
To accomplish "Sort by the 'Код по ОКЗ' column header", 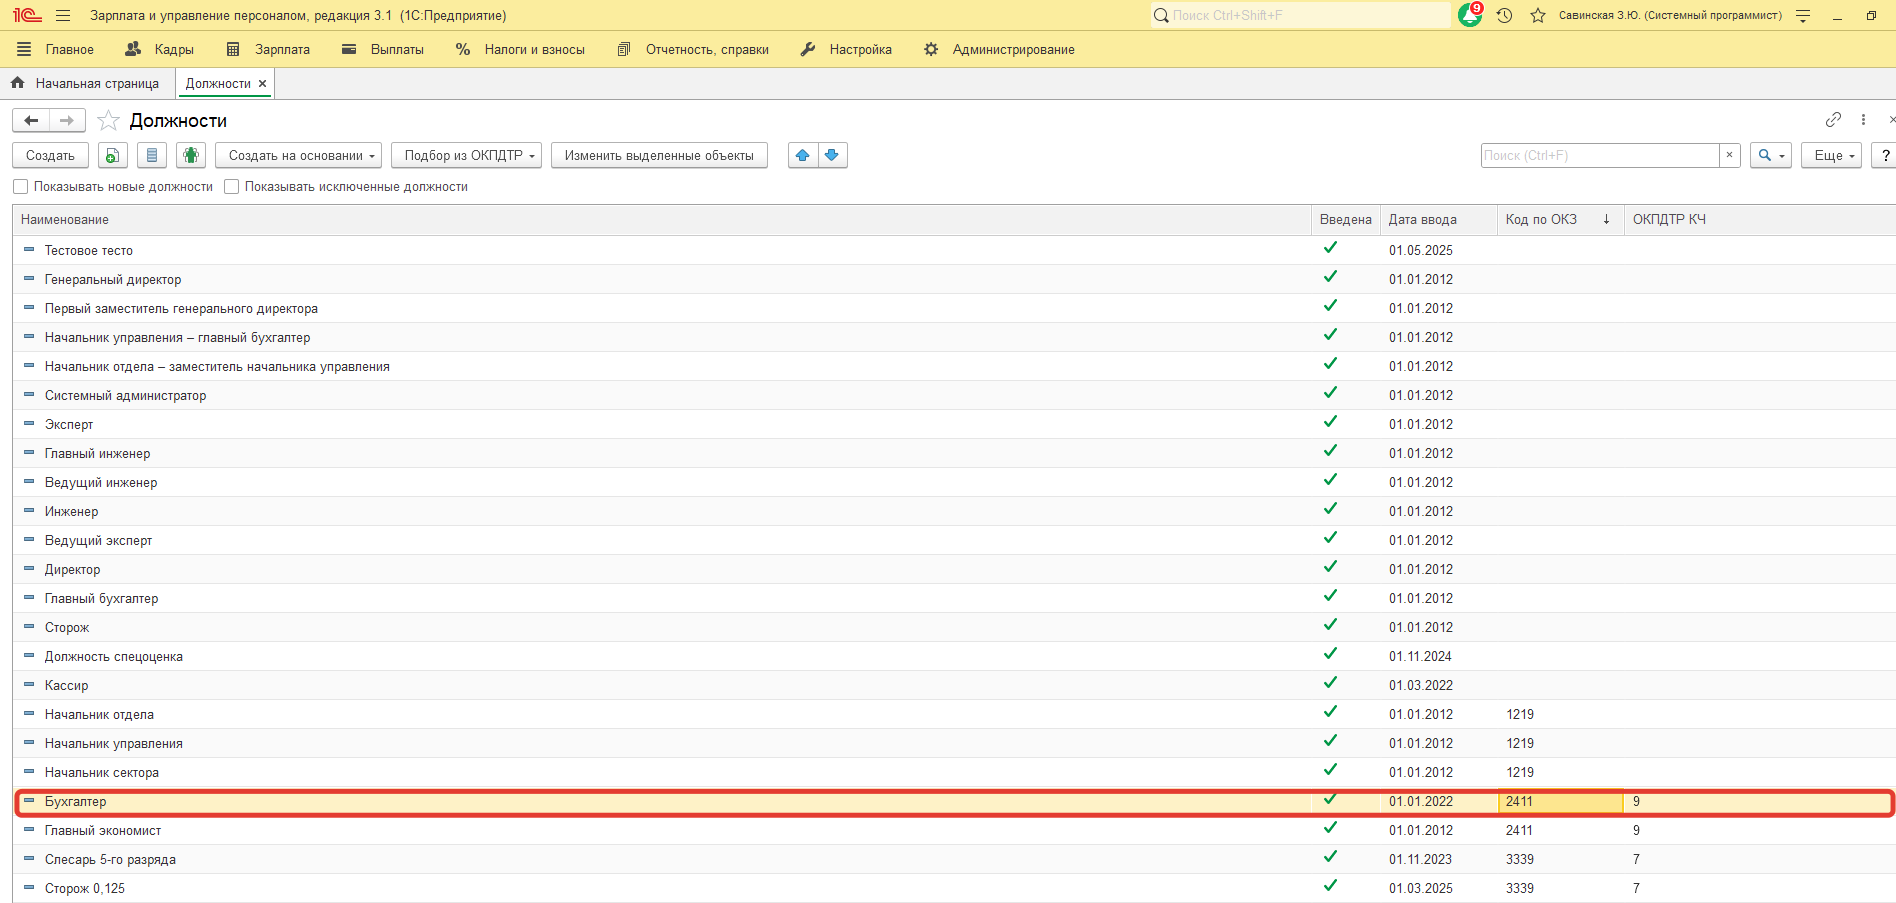I will 1541,219.
